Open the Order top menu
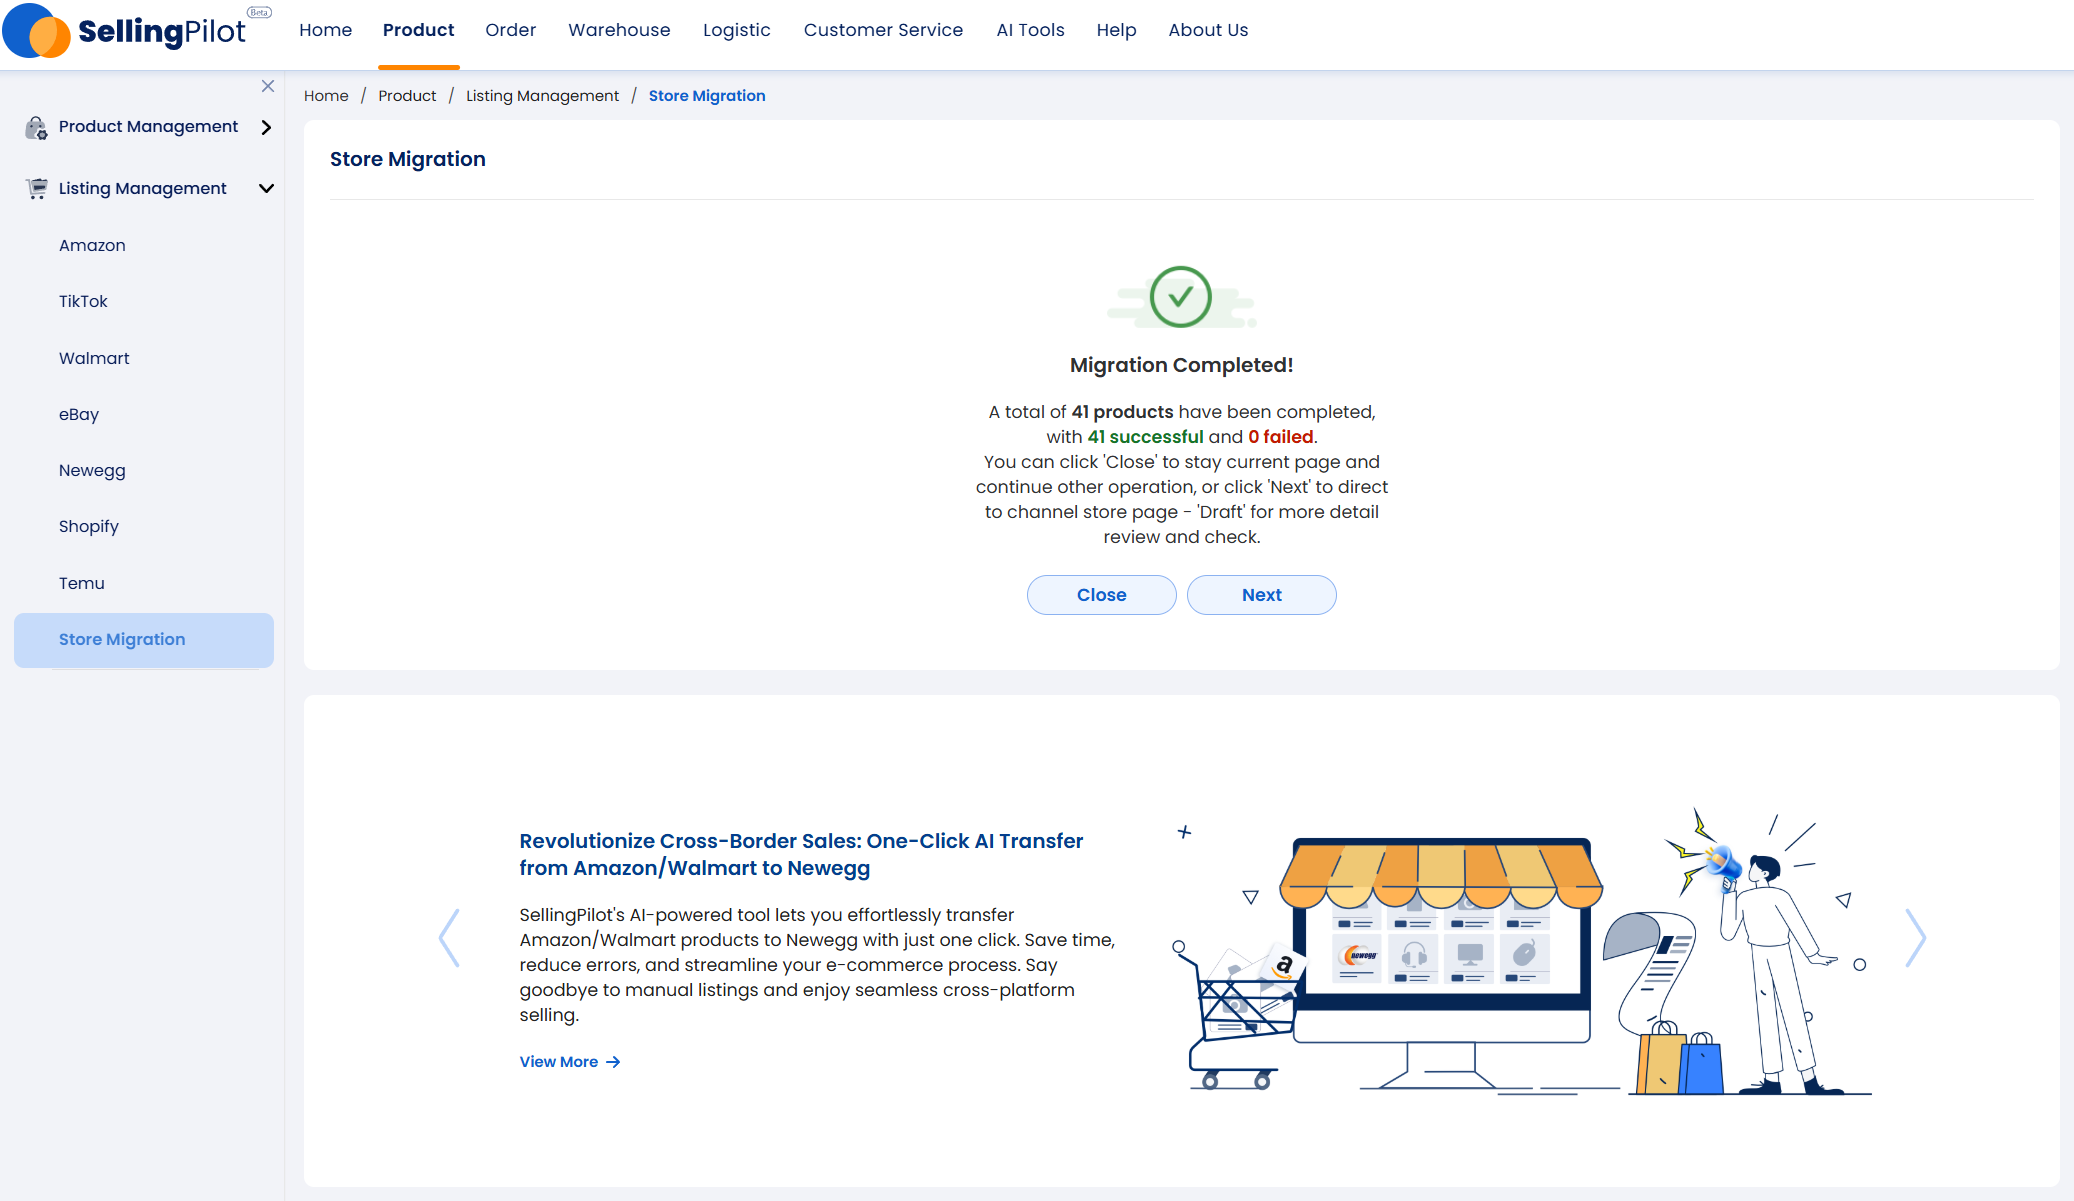2074x1201 pixels. [510, 30]
